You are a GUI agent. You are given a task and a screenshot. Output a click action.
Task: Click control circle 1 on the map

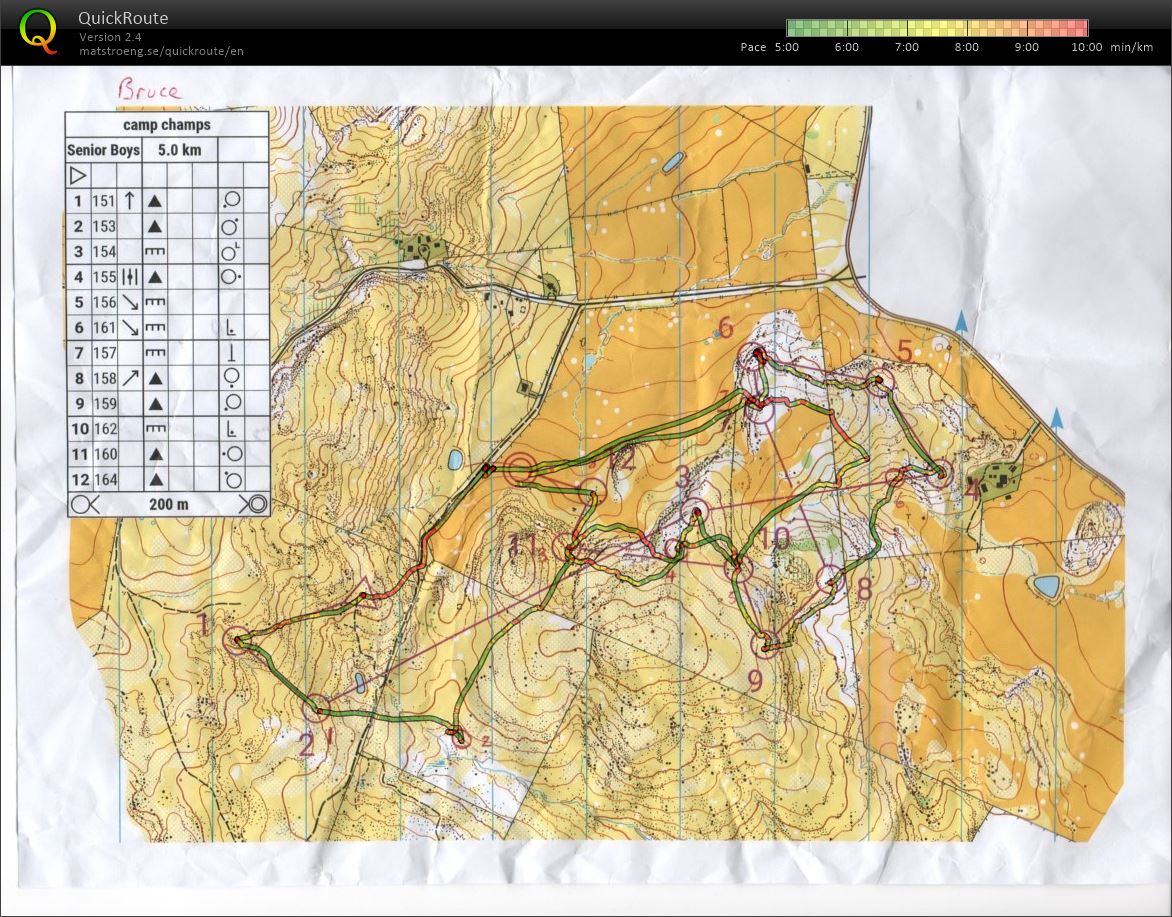[238, 640]
